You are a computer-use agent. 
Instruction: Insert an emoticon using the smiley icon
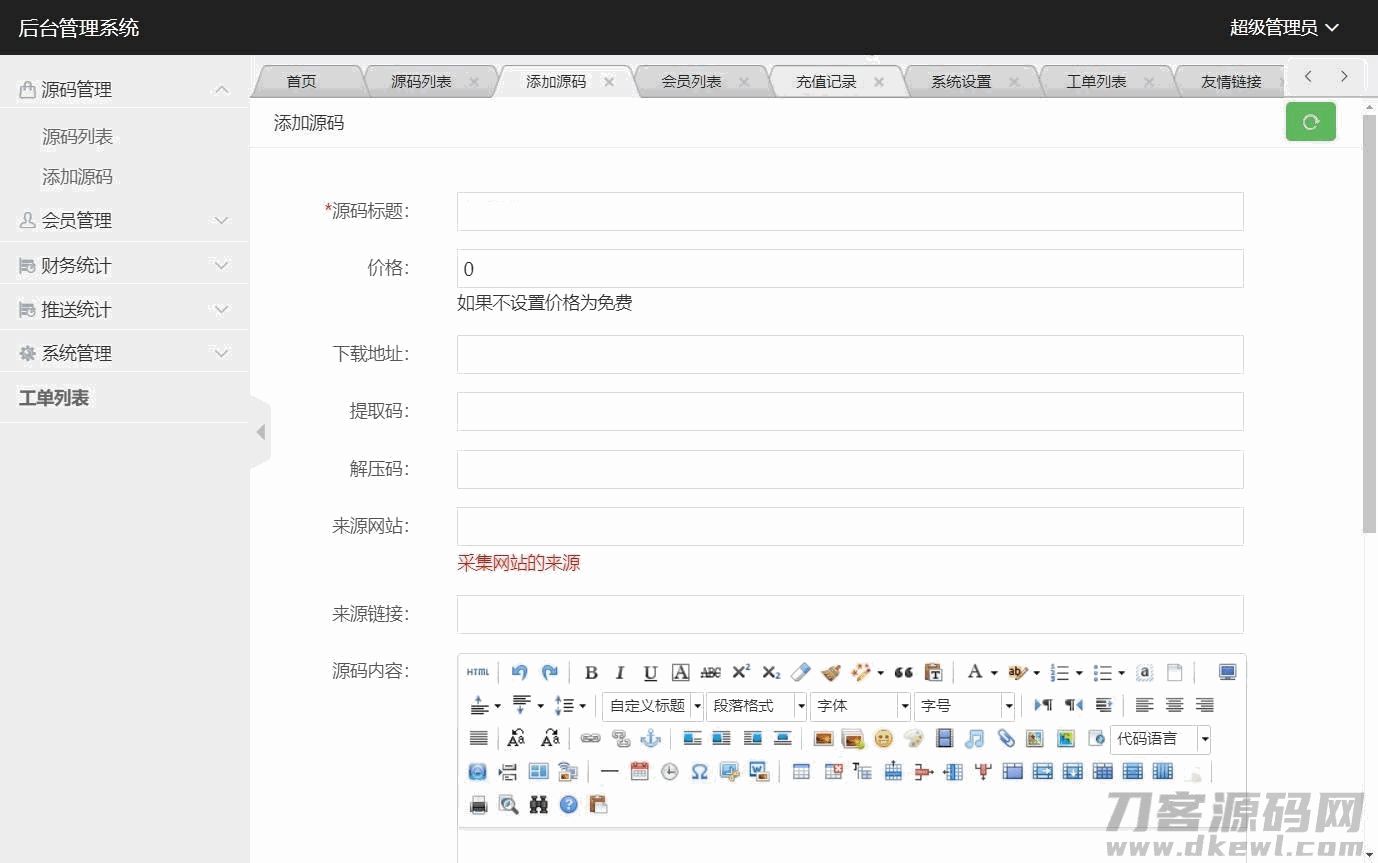(883, 739)
